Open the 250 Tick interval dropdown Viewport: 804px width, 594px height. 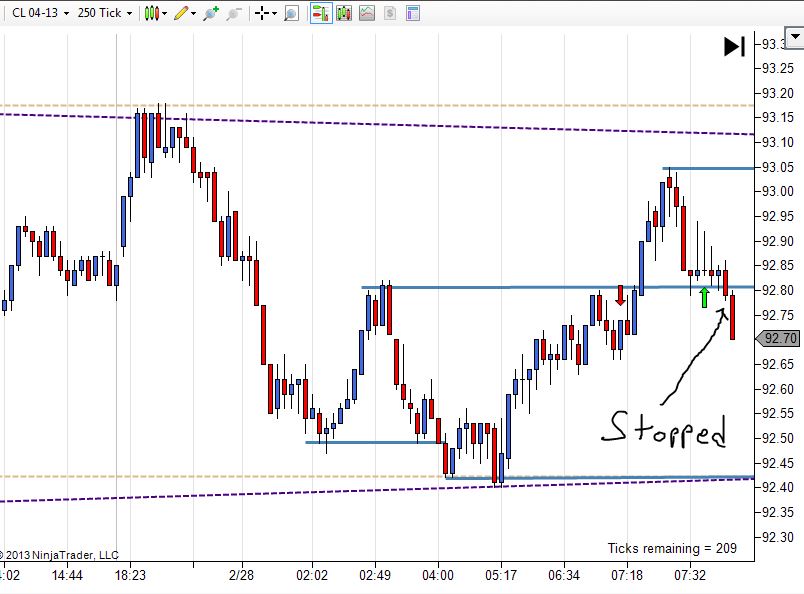click(105, 13)
